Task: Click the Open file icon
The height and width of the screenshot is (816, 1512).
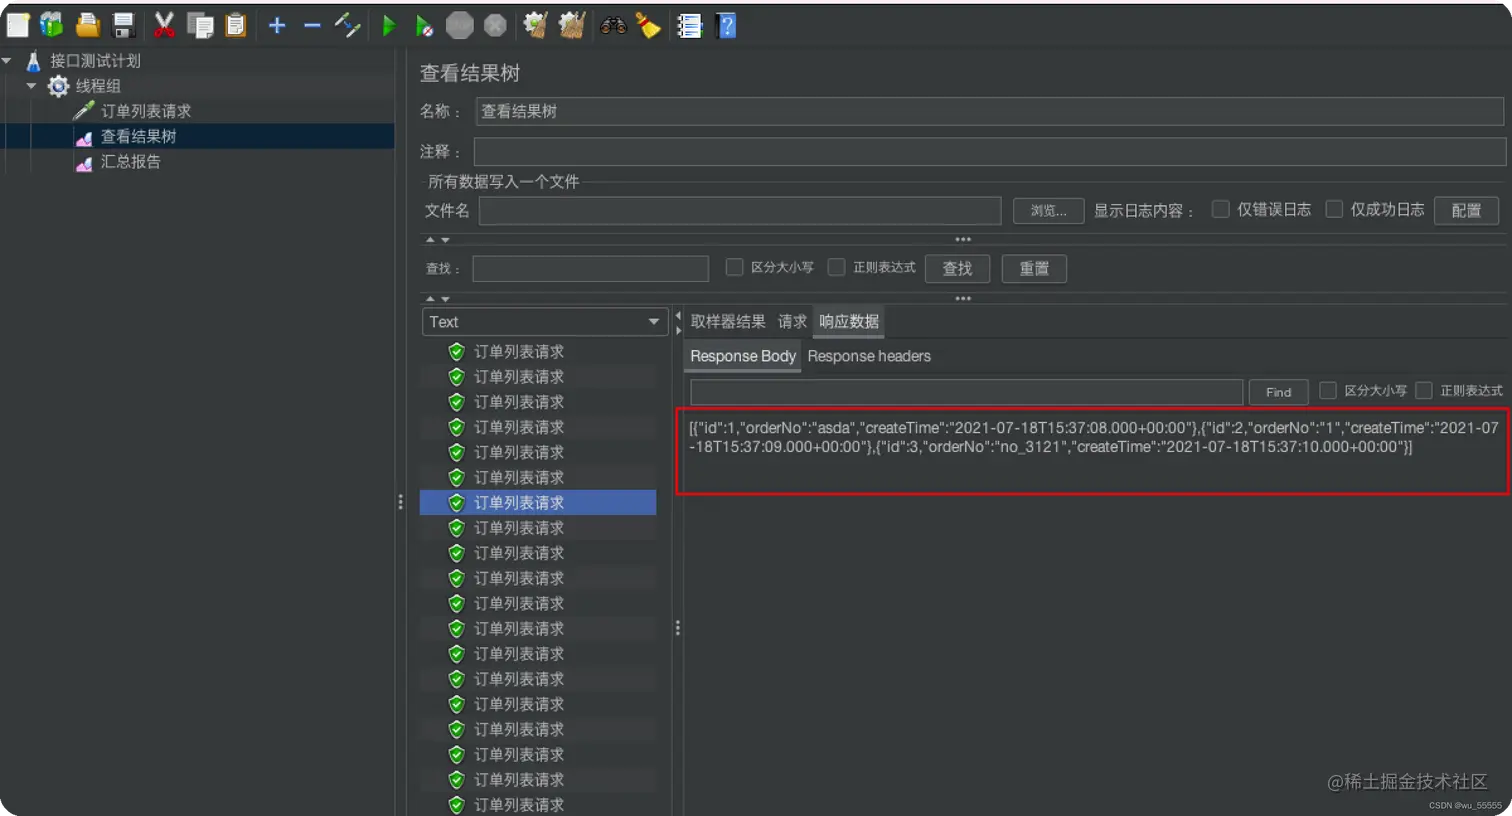Action: tap(88, 25)
